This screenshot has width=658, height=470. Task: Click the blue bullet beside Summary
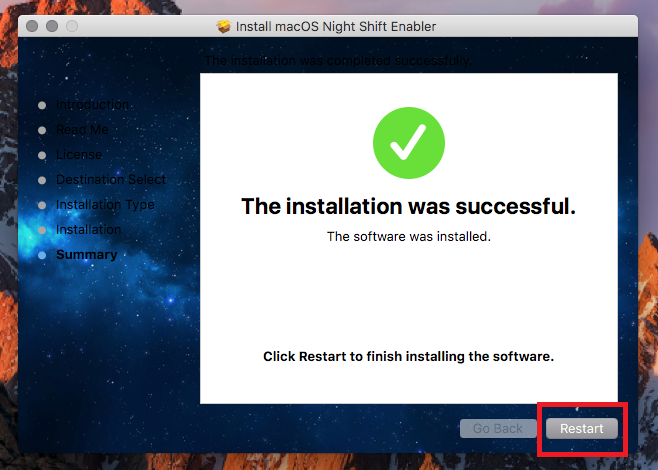click(42, 255)
